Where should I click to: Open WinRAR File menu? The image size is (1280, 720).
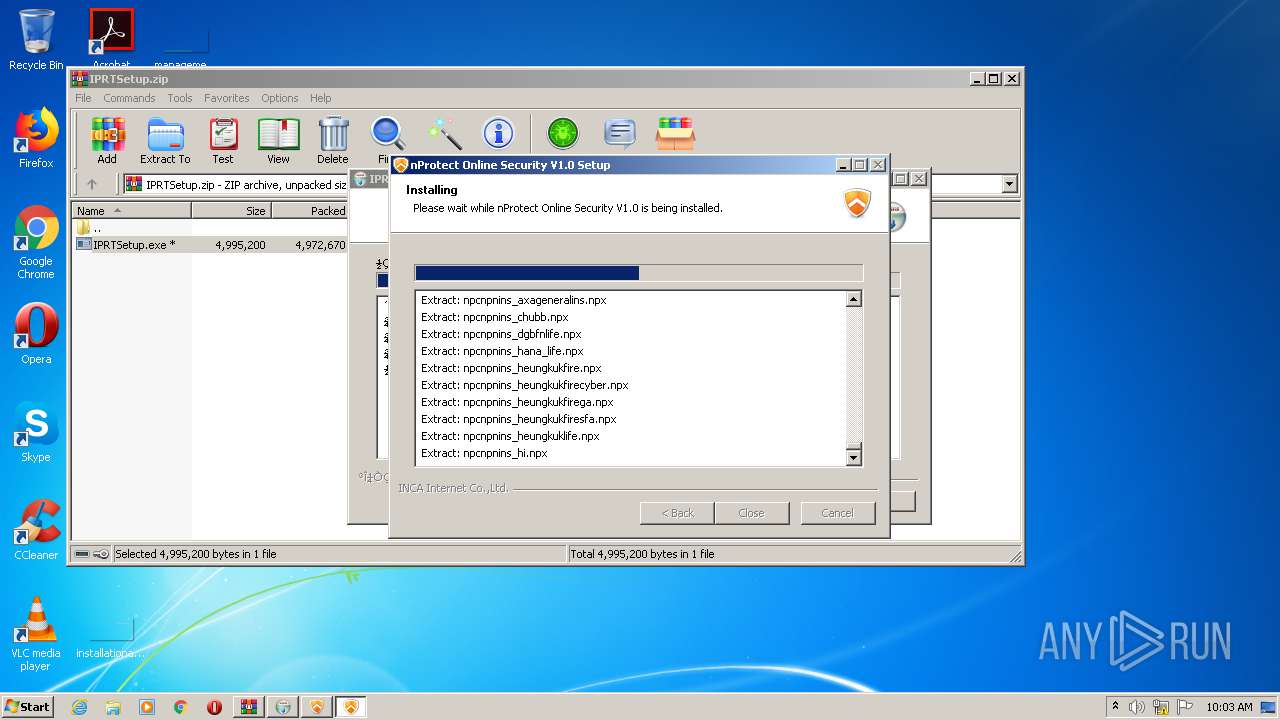pos(83,98)
